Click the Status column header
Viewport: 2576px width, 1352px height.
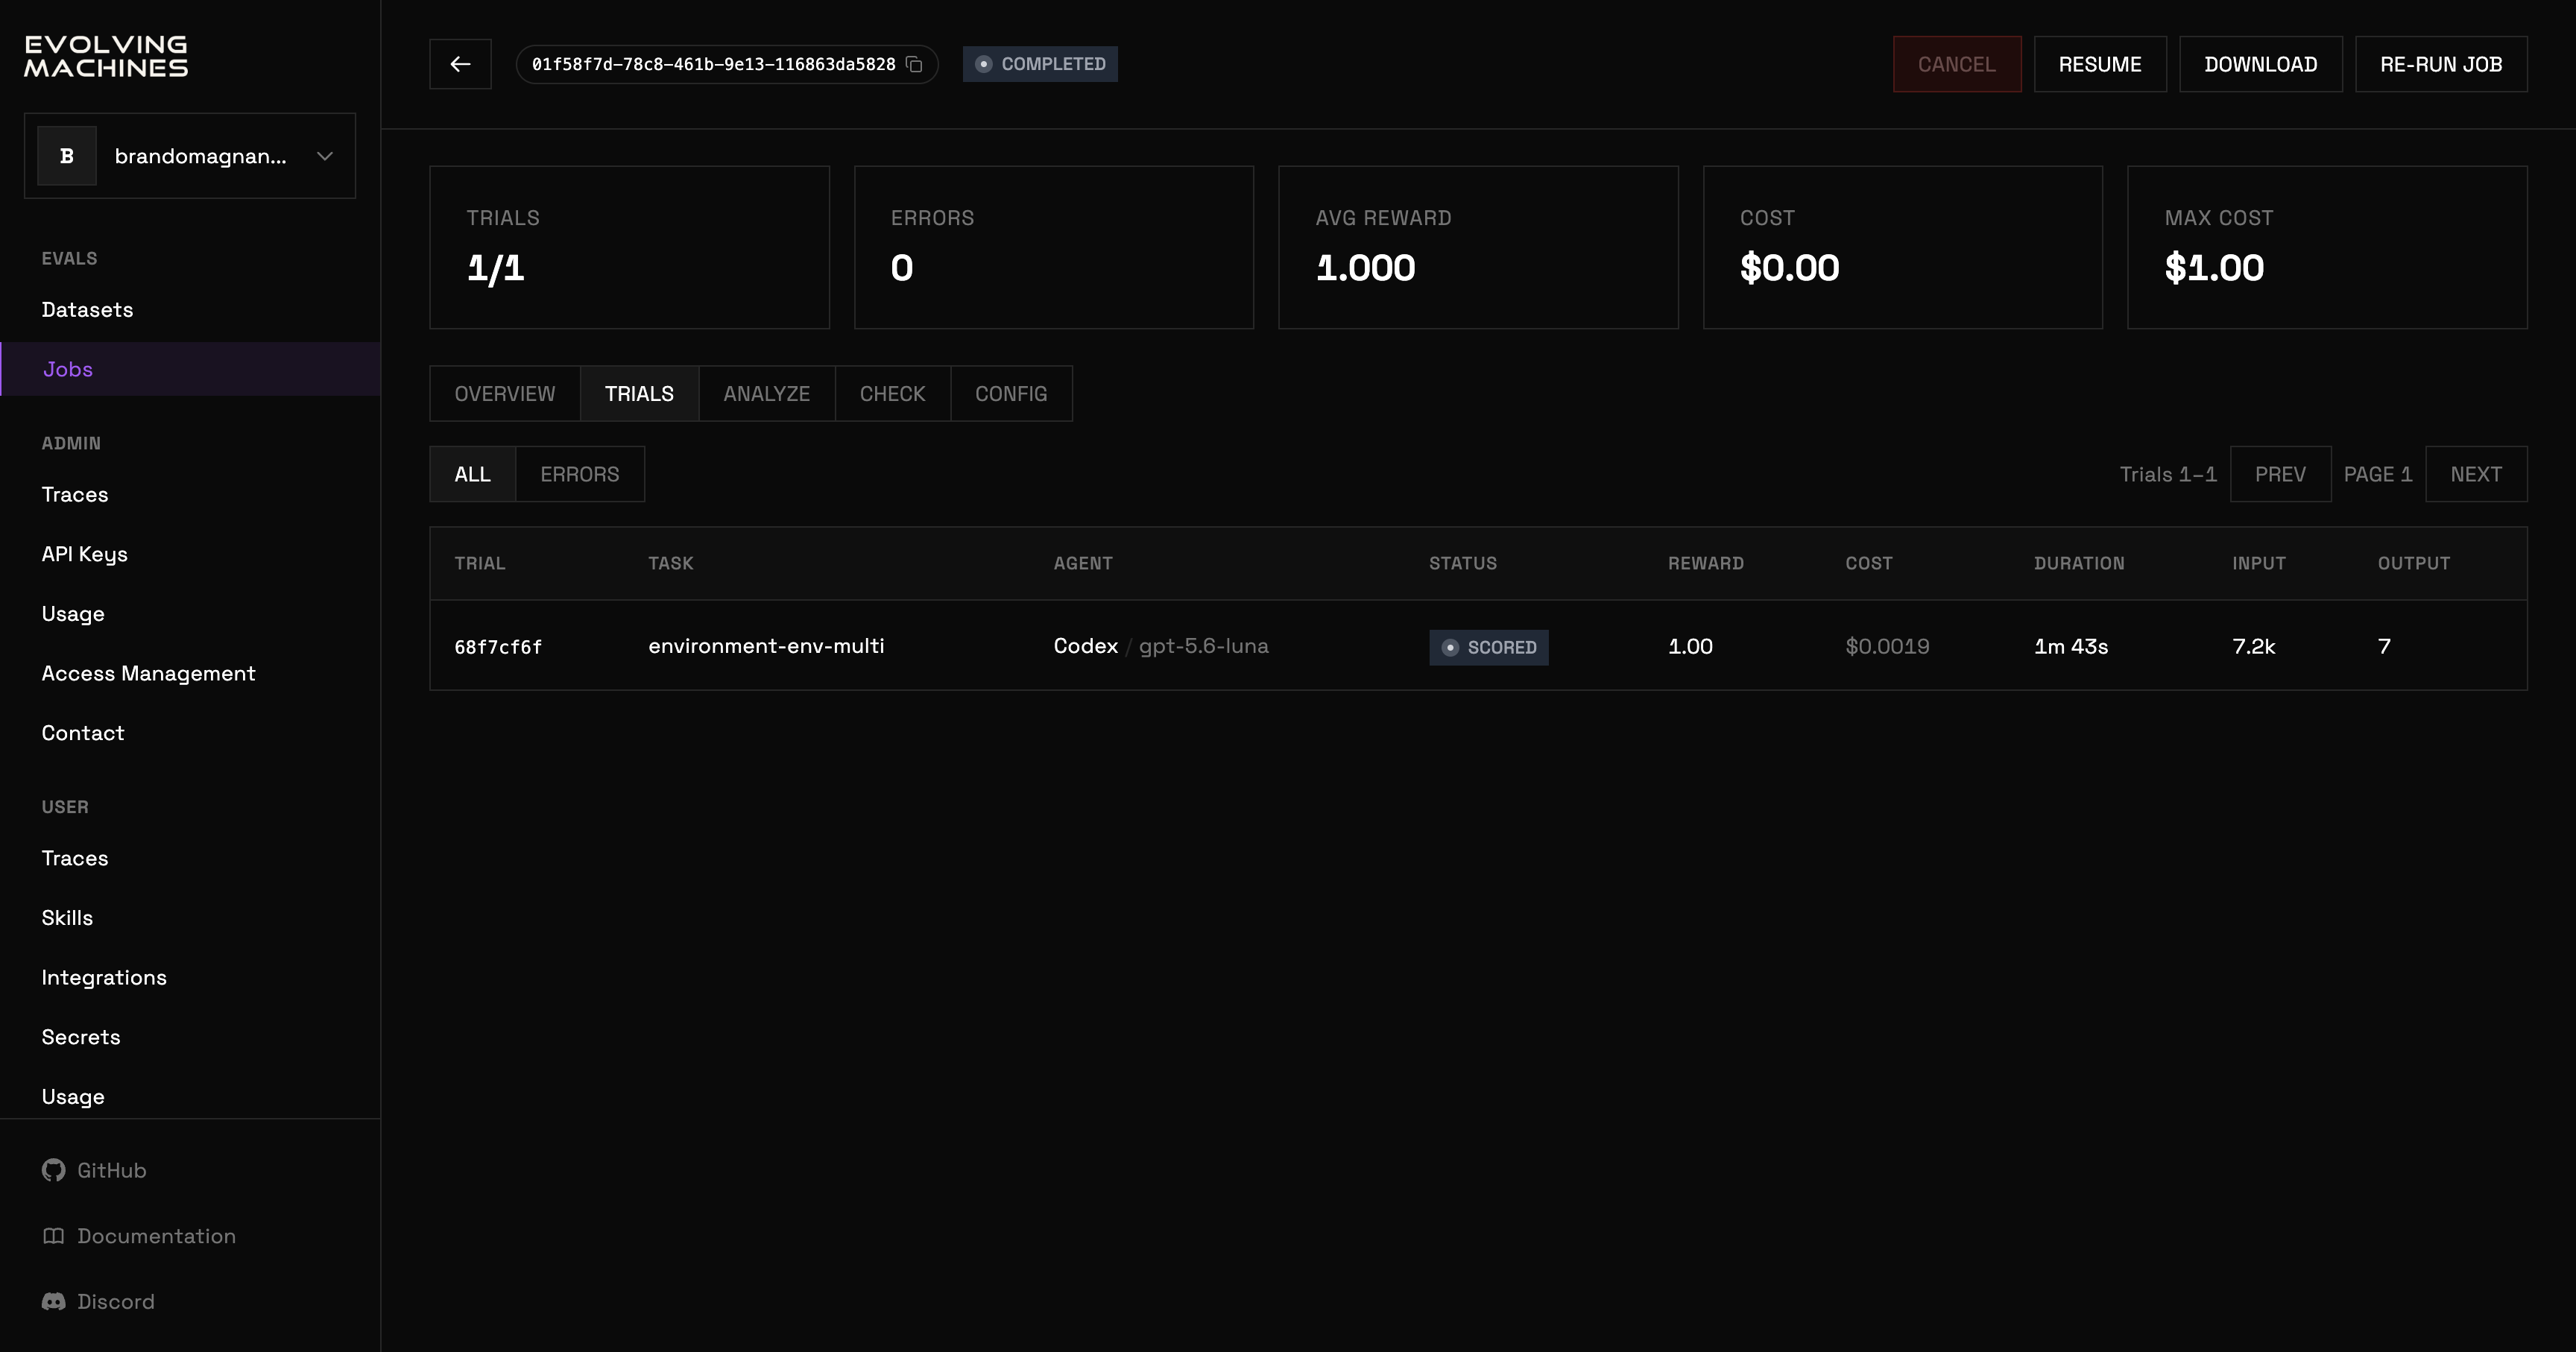[x=1463, y=563]
